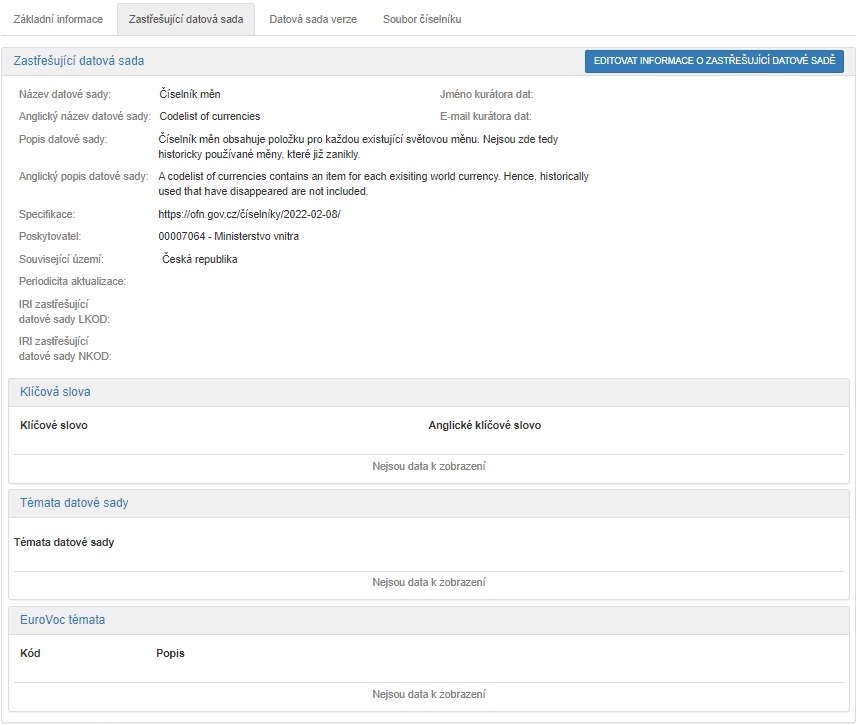Viewport: 858px width, 725px height.
Task: Collapse the Klíčová slova panel header
Action: click(55, 392)
